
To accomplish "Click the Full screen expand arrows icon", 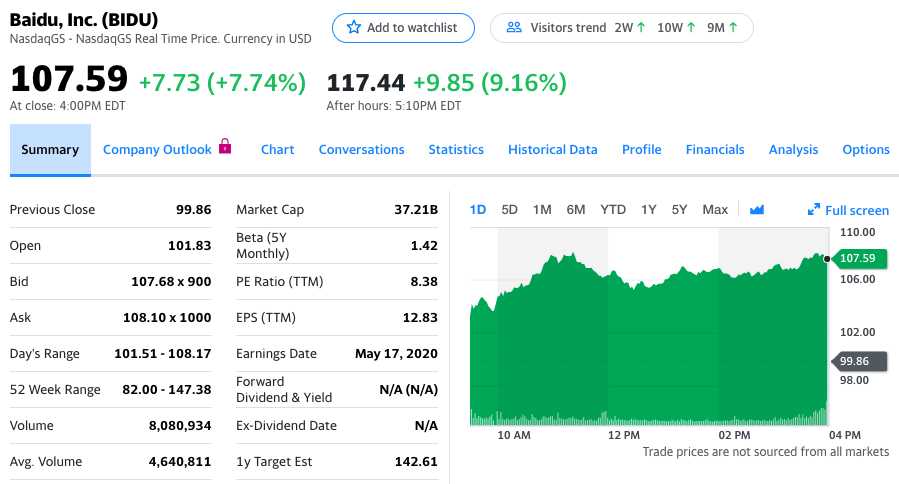I will pos(814,210).
